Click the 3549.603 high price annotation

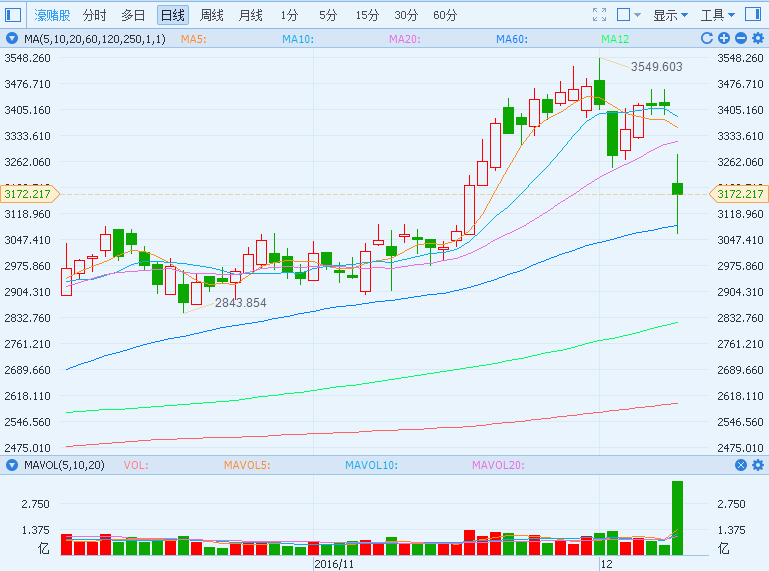point(656,67)
